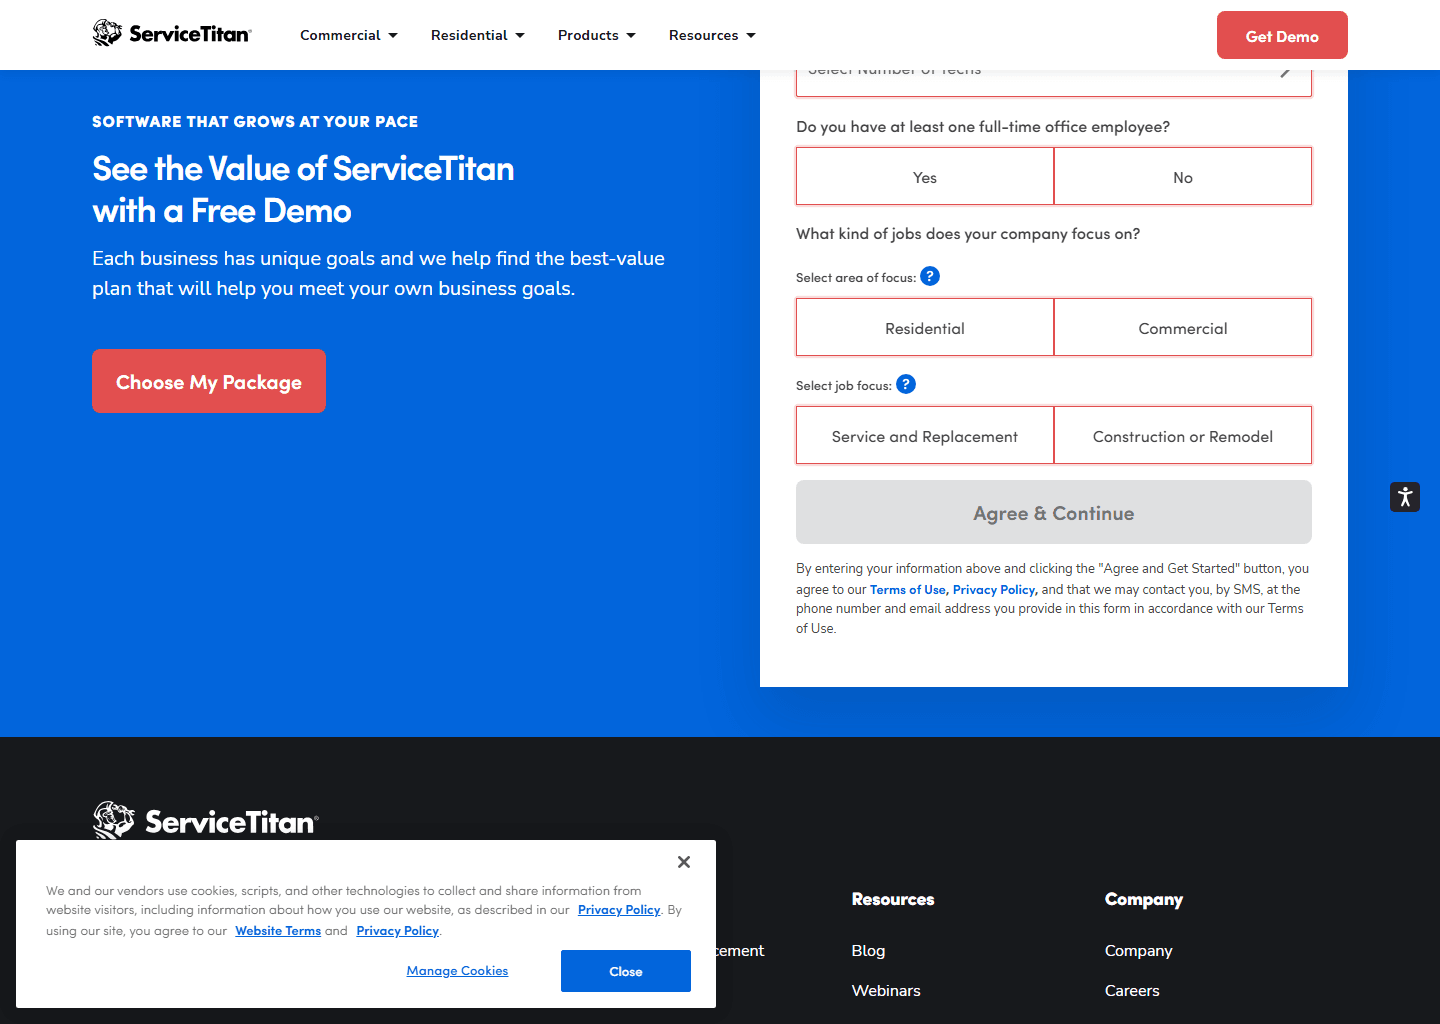Open the Products dropdown menu
The image size is (1440, 1024).
(x=597, y=35)
